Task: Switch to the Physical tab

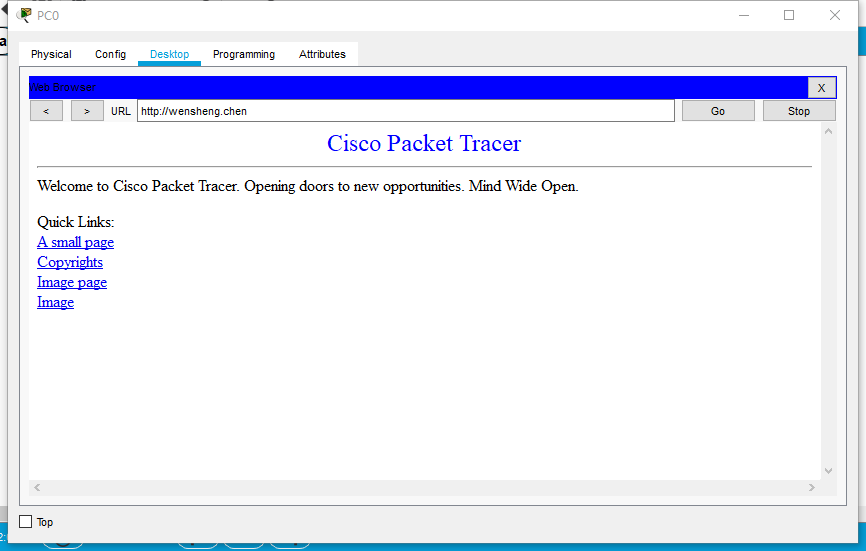Action: point(51,54)
